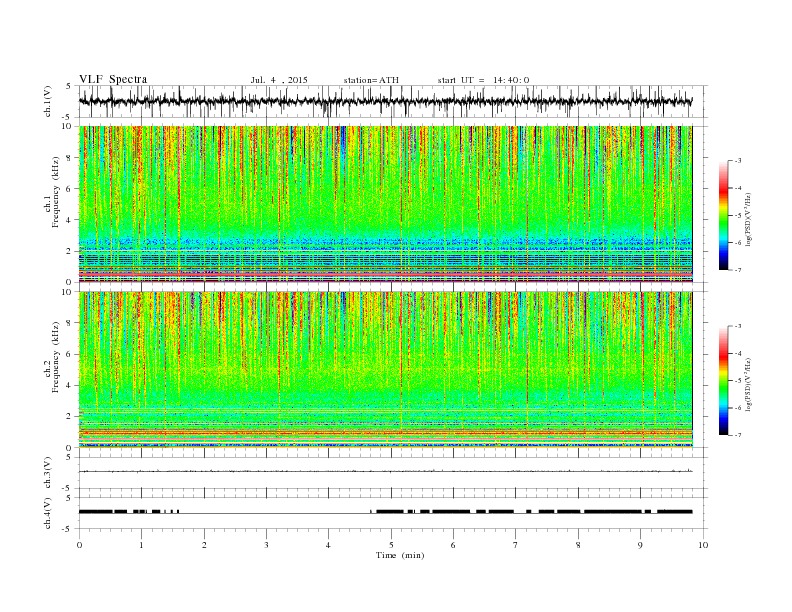Select the "start UT = 14:40:0" text

[483, 80]
